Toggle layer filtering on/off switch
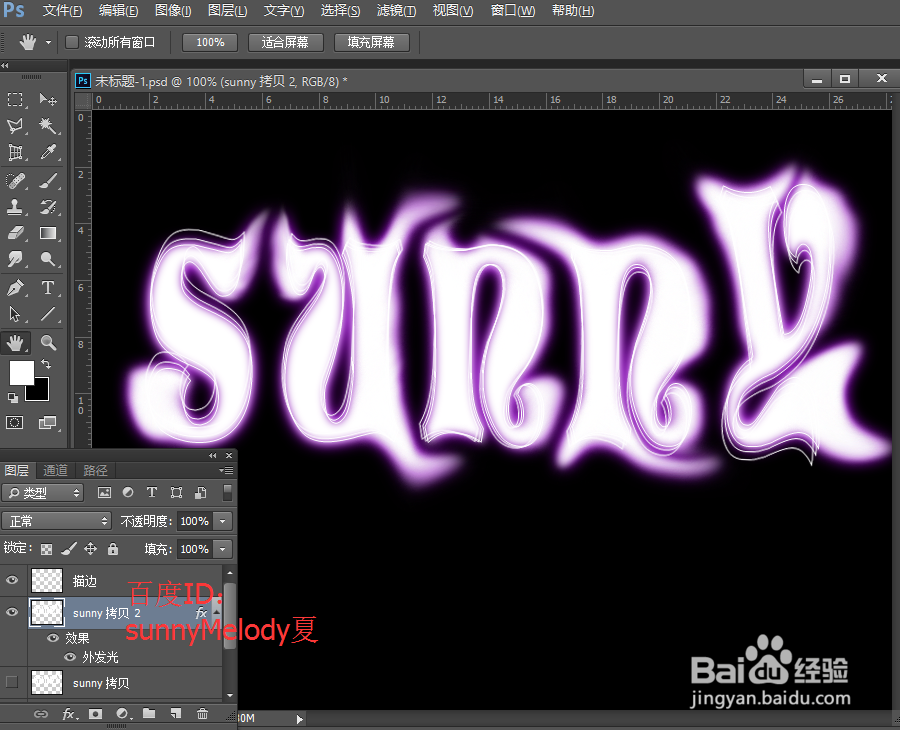 pos(228,492)
